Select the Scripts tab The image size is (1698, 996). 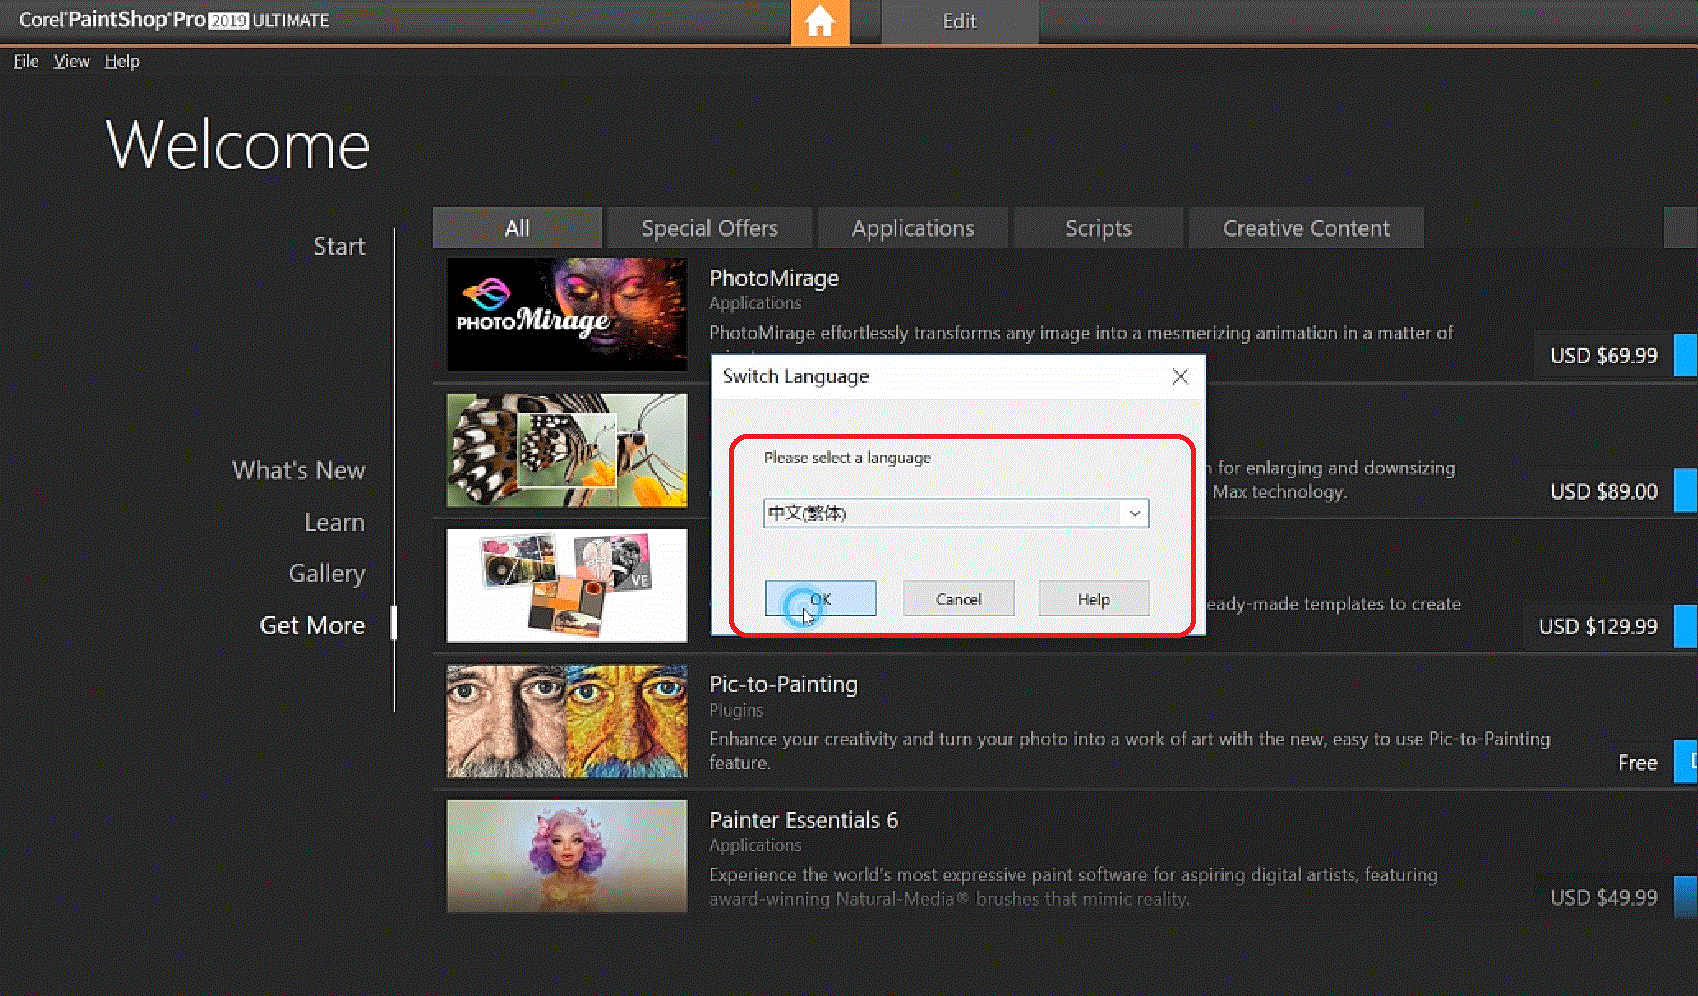pos(1098,228)
